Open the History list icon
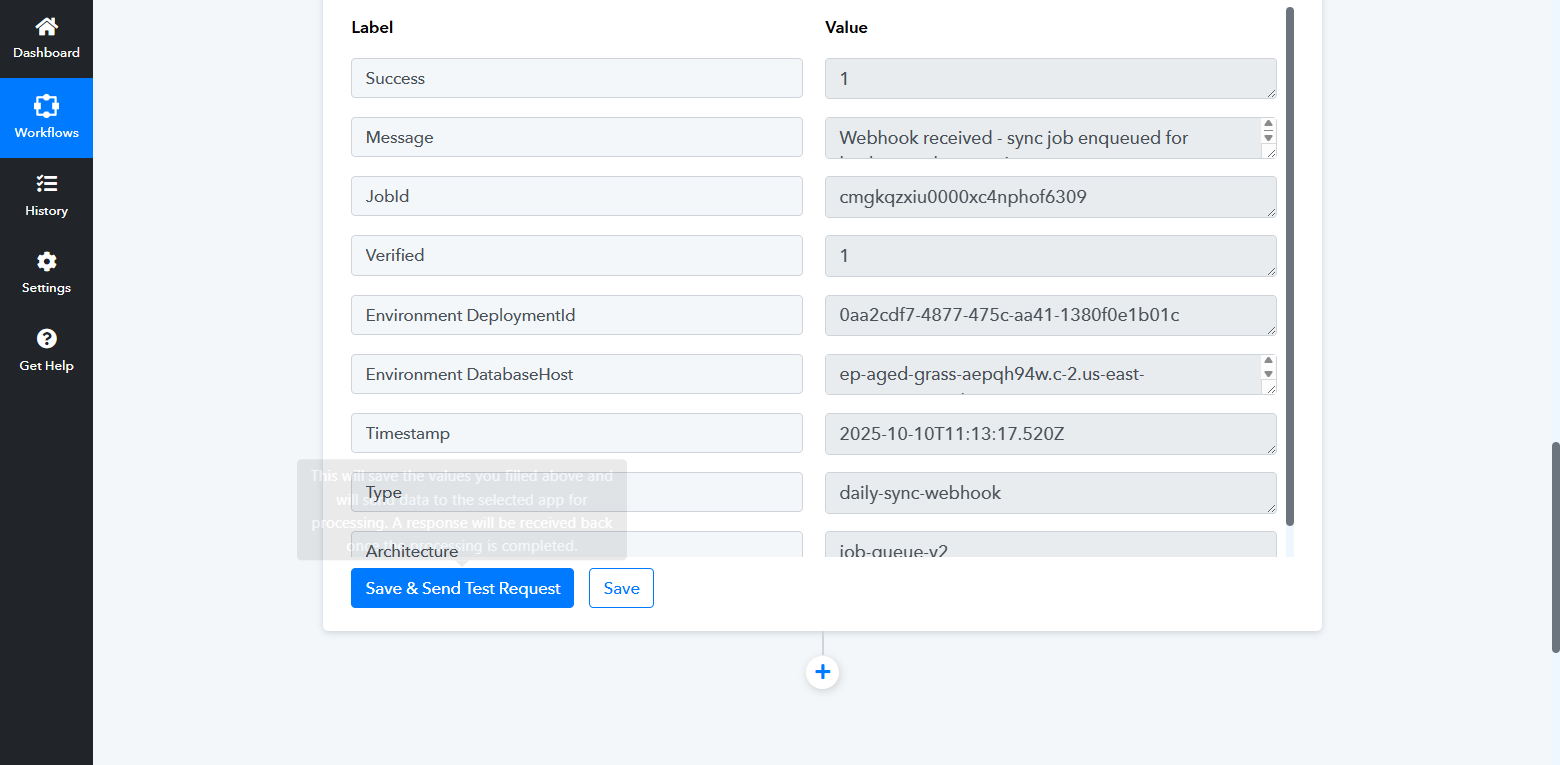This screenshot has width=1560, height=765. [46, 184]
